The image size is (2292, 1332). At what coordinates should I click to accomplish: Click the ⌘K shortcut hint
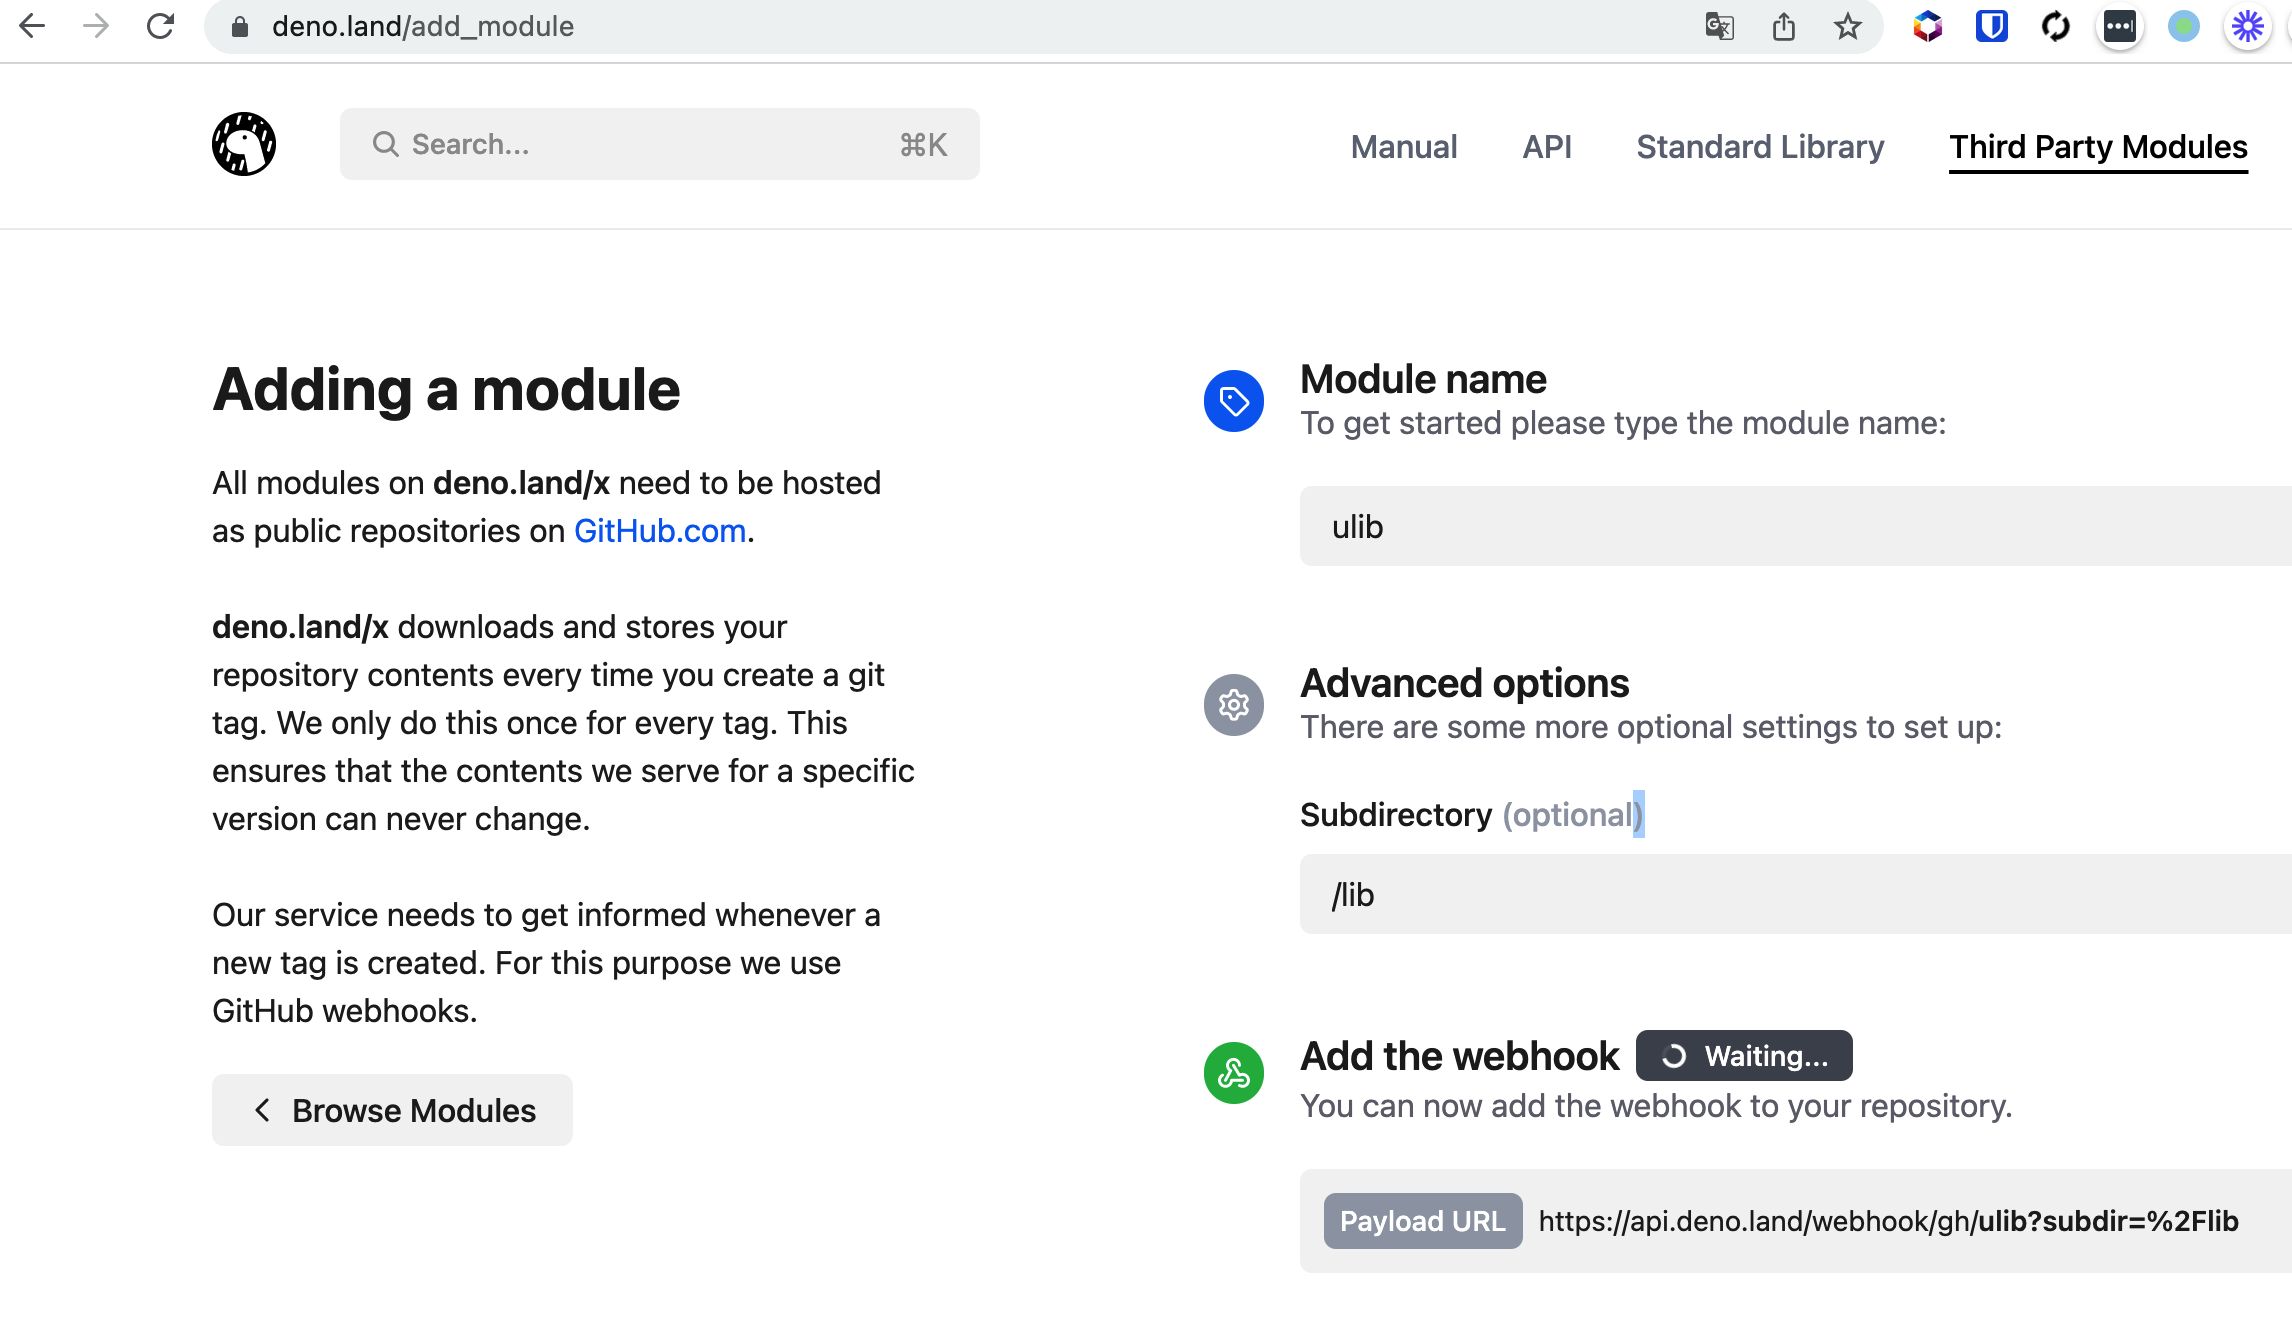click(924, 145)
